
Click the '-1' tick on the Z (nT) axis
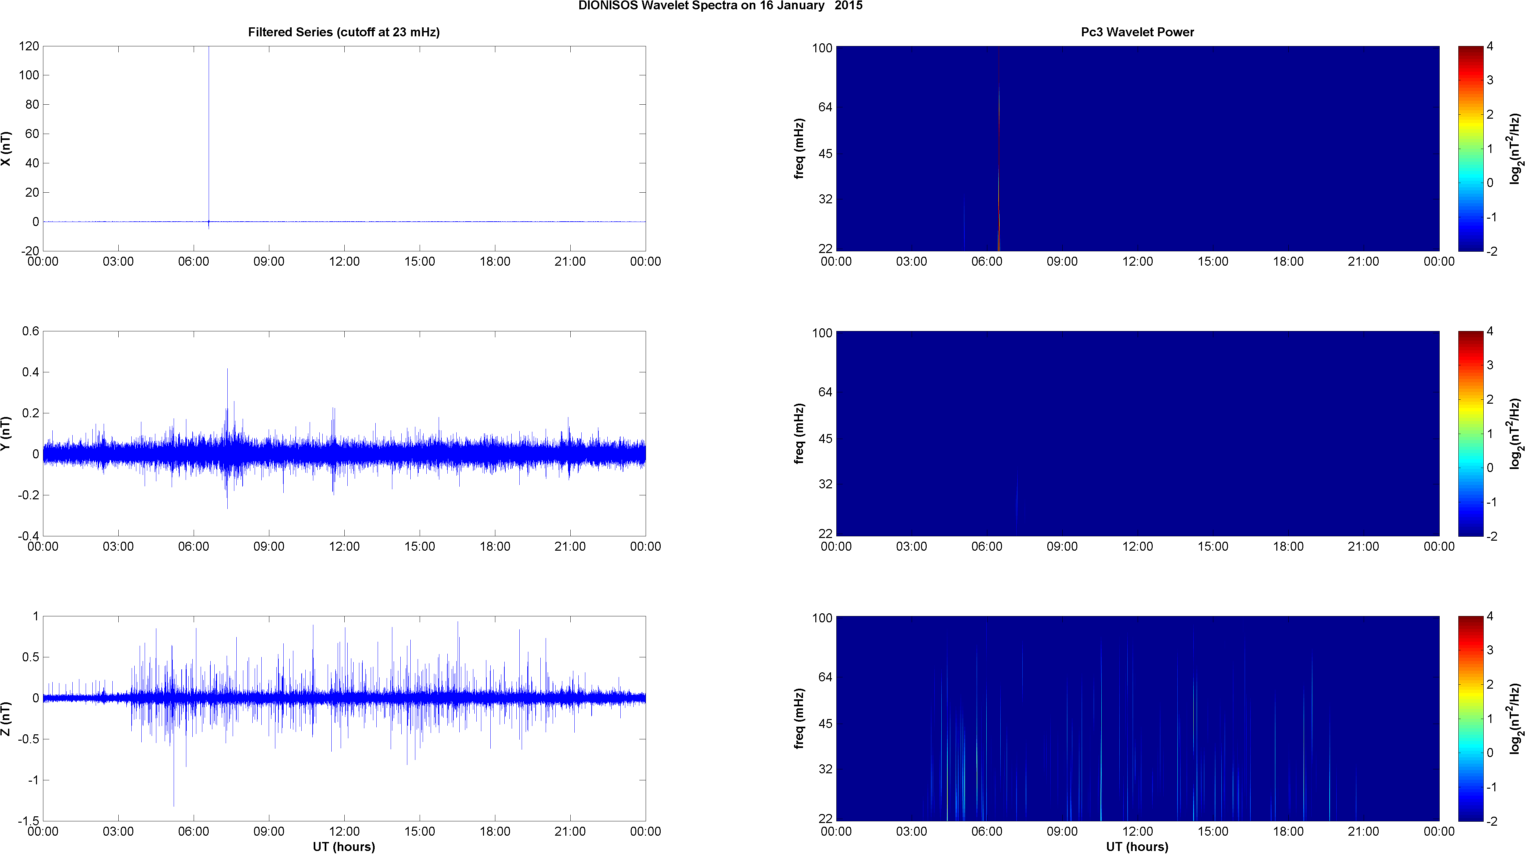(x=32, y=780)
